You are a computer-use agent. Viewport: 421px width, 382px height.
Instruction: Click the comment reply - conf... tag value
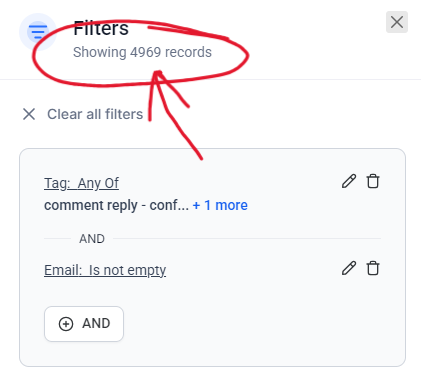click(116, 205)
